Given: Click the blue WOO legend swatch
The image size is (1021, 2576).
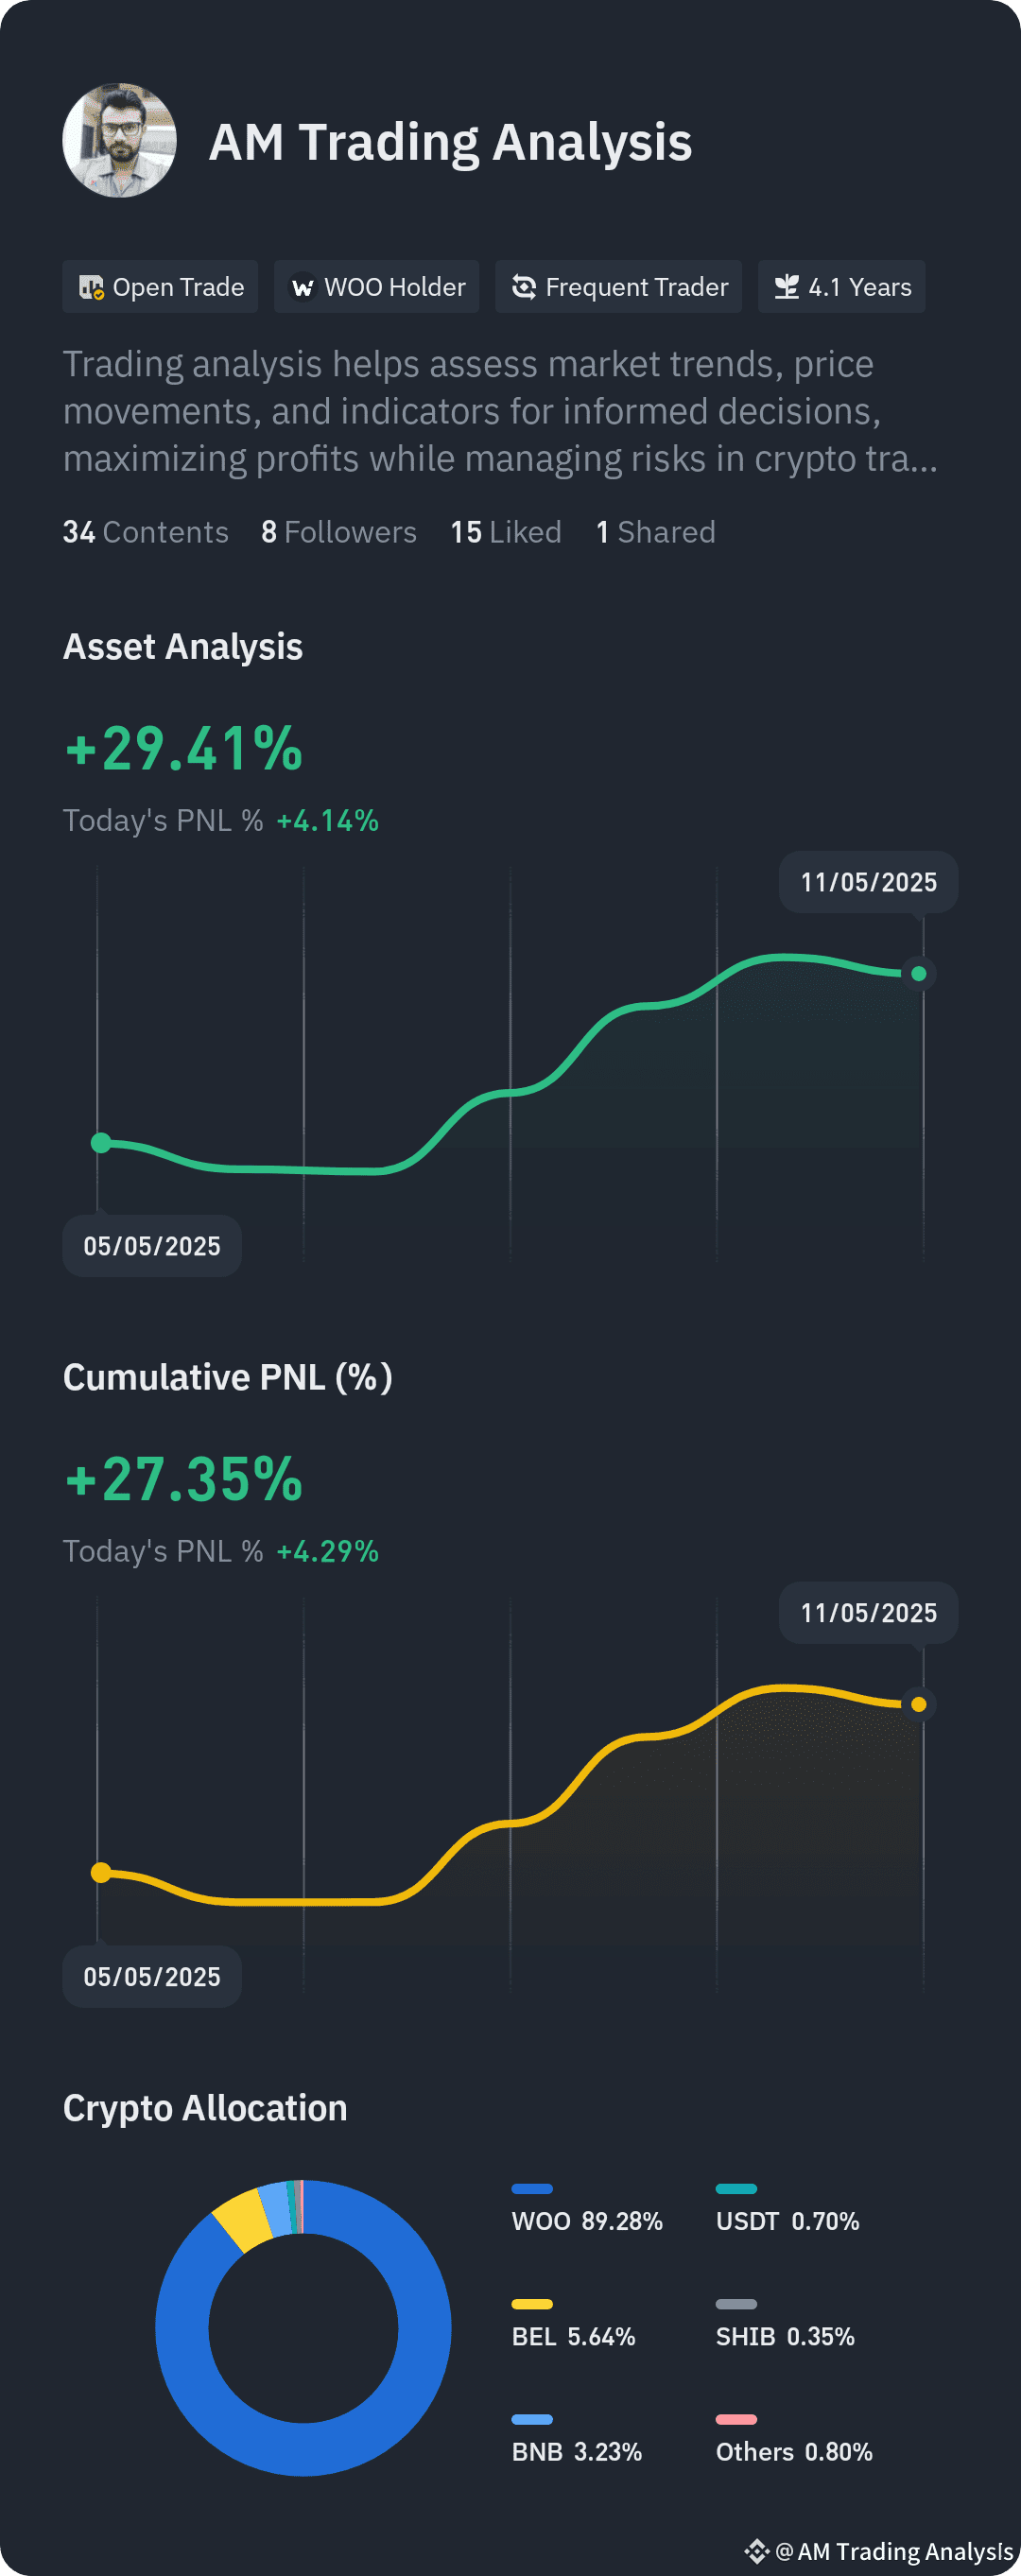Looking at the screenshot, I should pos(532,2189).
